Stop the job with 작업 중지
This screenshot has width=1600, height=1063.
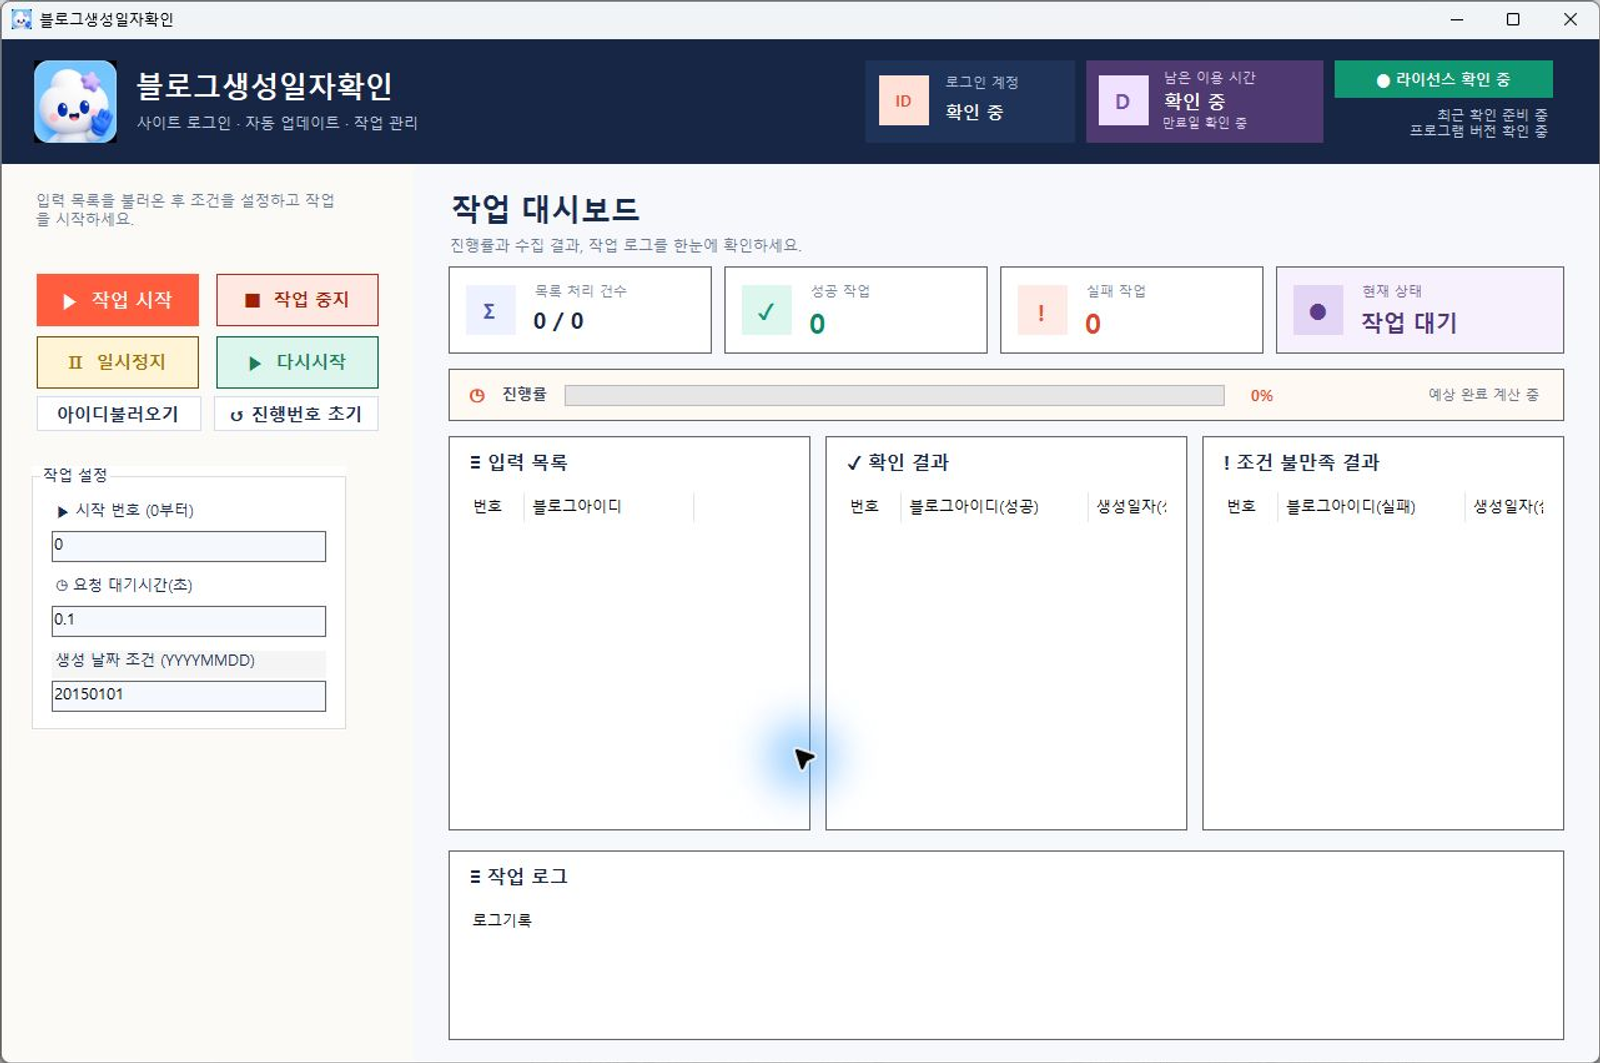pyautogui.click(x=297, y=300)
